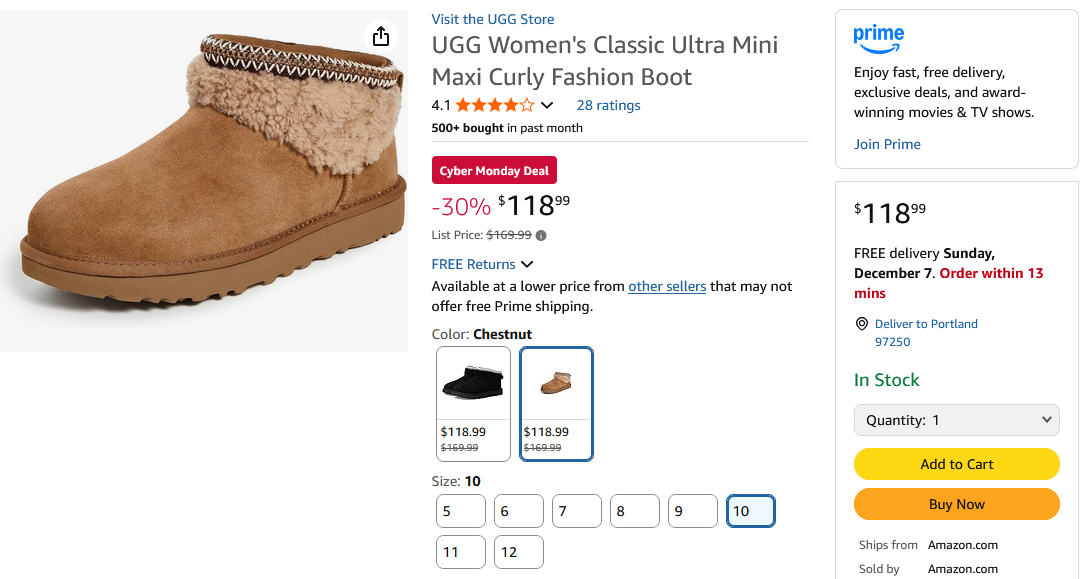The image size is (1092, 579).
Task: Expand the star rating breakdown chevron
Action: click(547, 106)
